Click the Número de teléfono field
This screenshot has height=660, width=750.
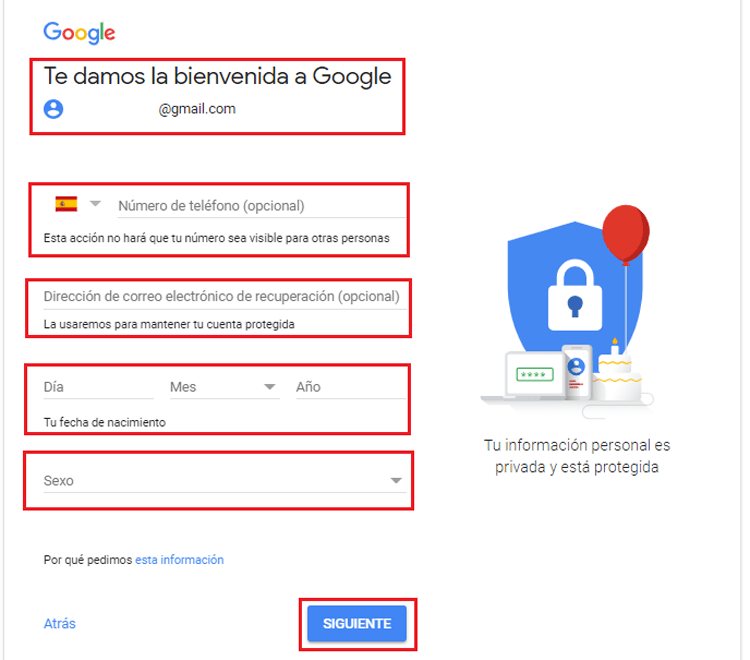(x=262, y=206)
